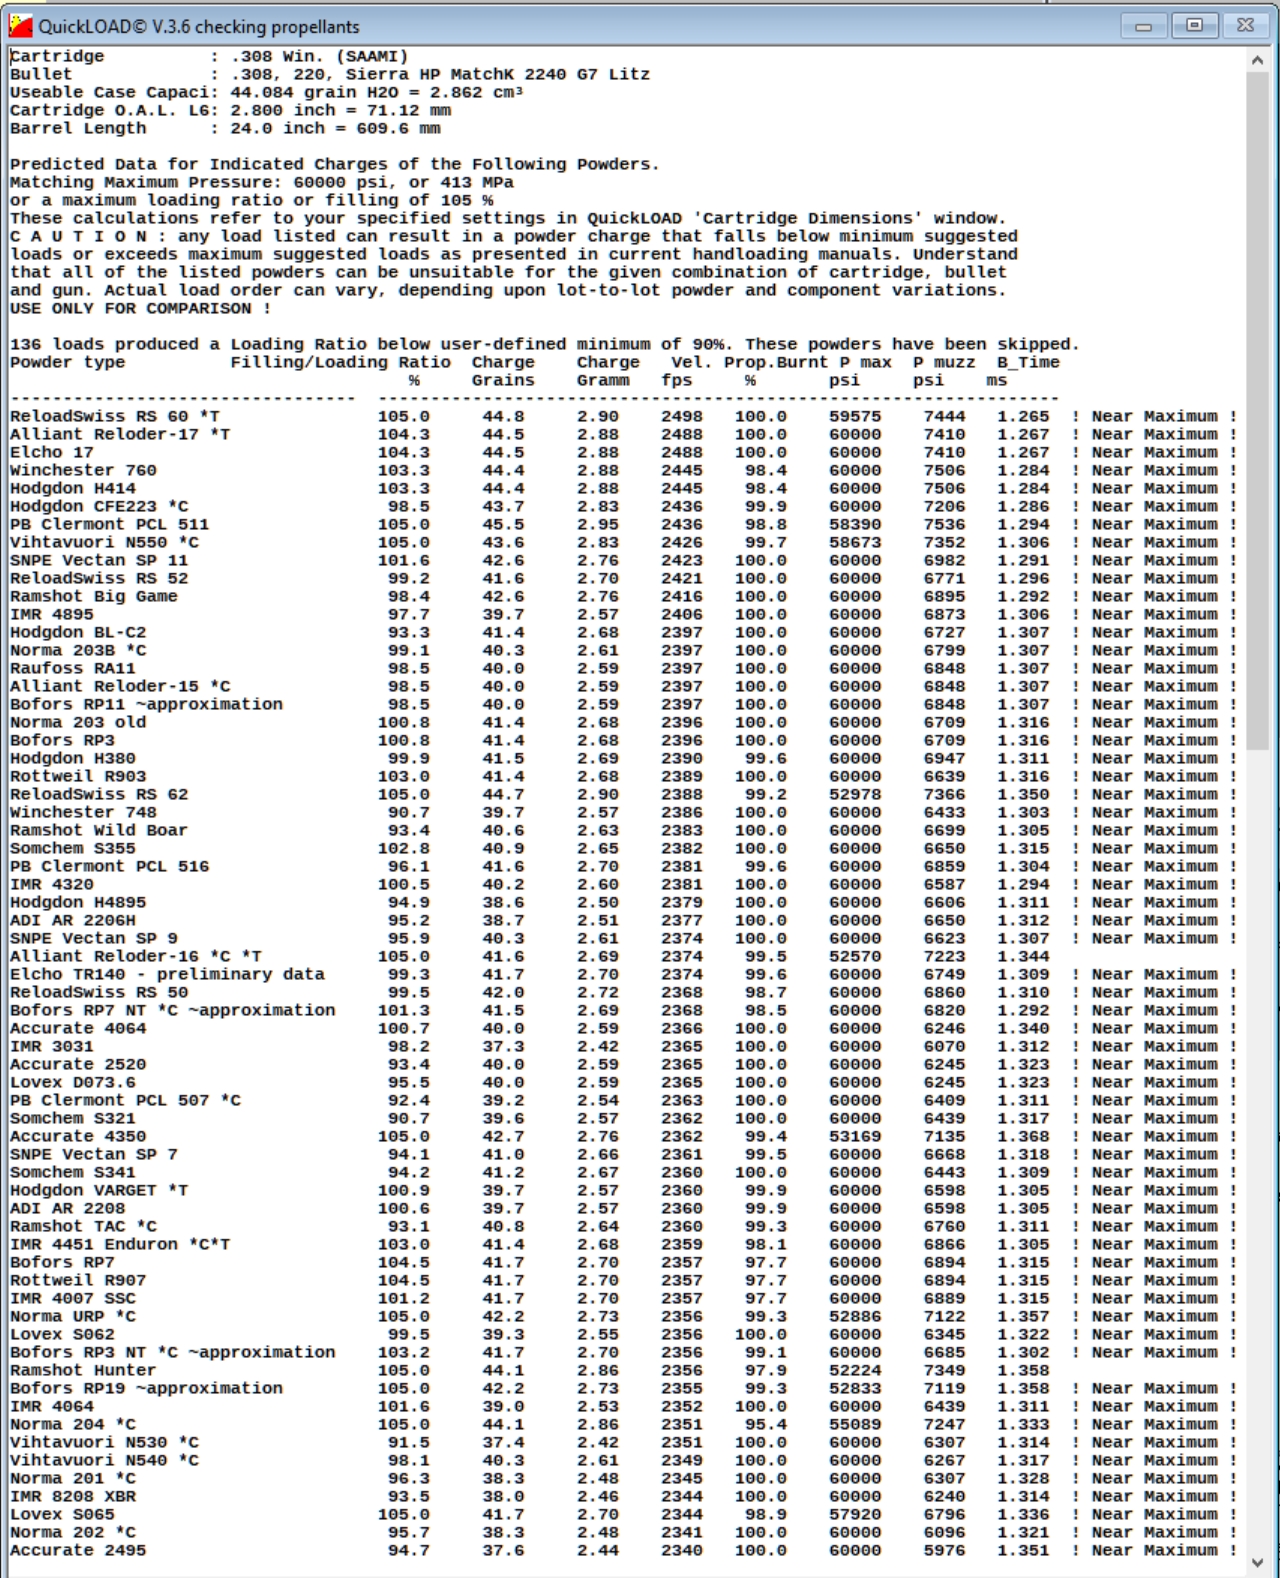Select the IMR 3031 row

tap(623, 1047)
